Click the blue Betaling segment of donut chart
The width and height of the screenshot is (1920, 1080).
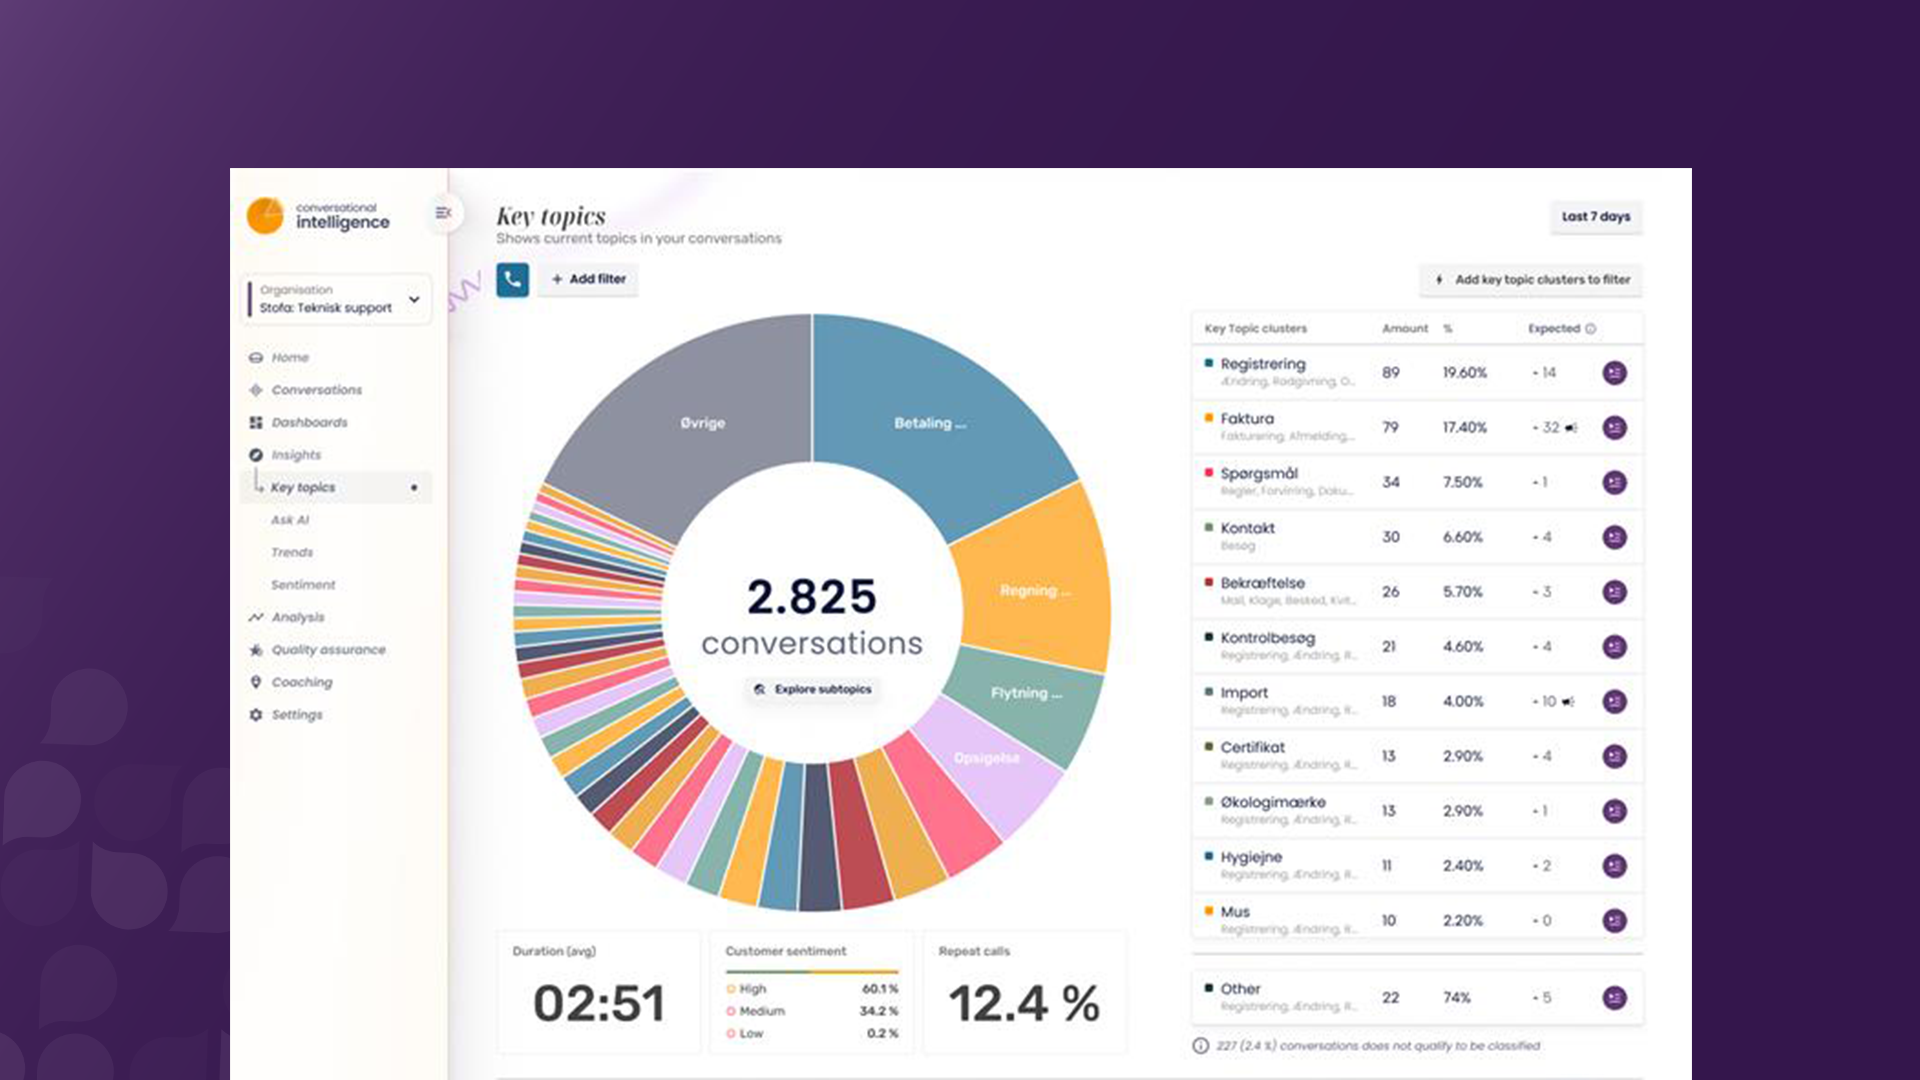(x=930, y=423)
